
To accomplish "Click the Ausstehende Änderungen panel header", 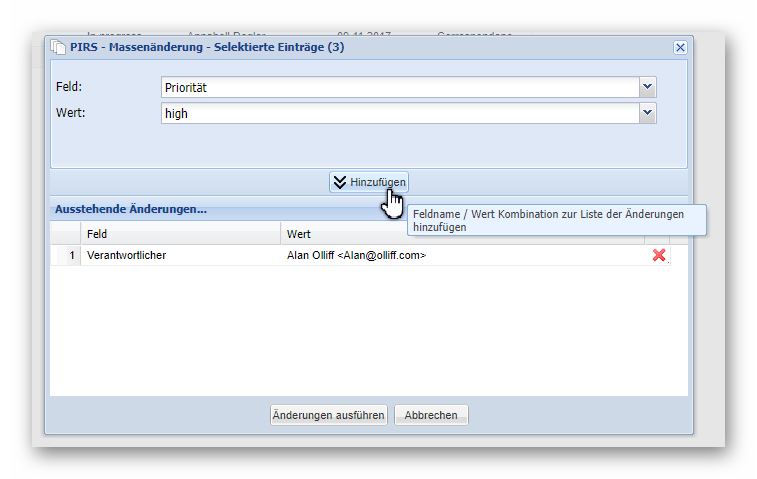I will [131, 210].
